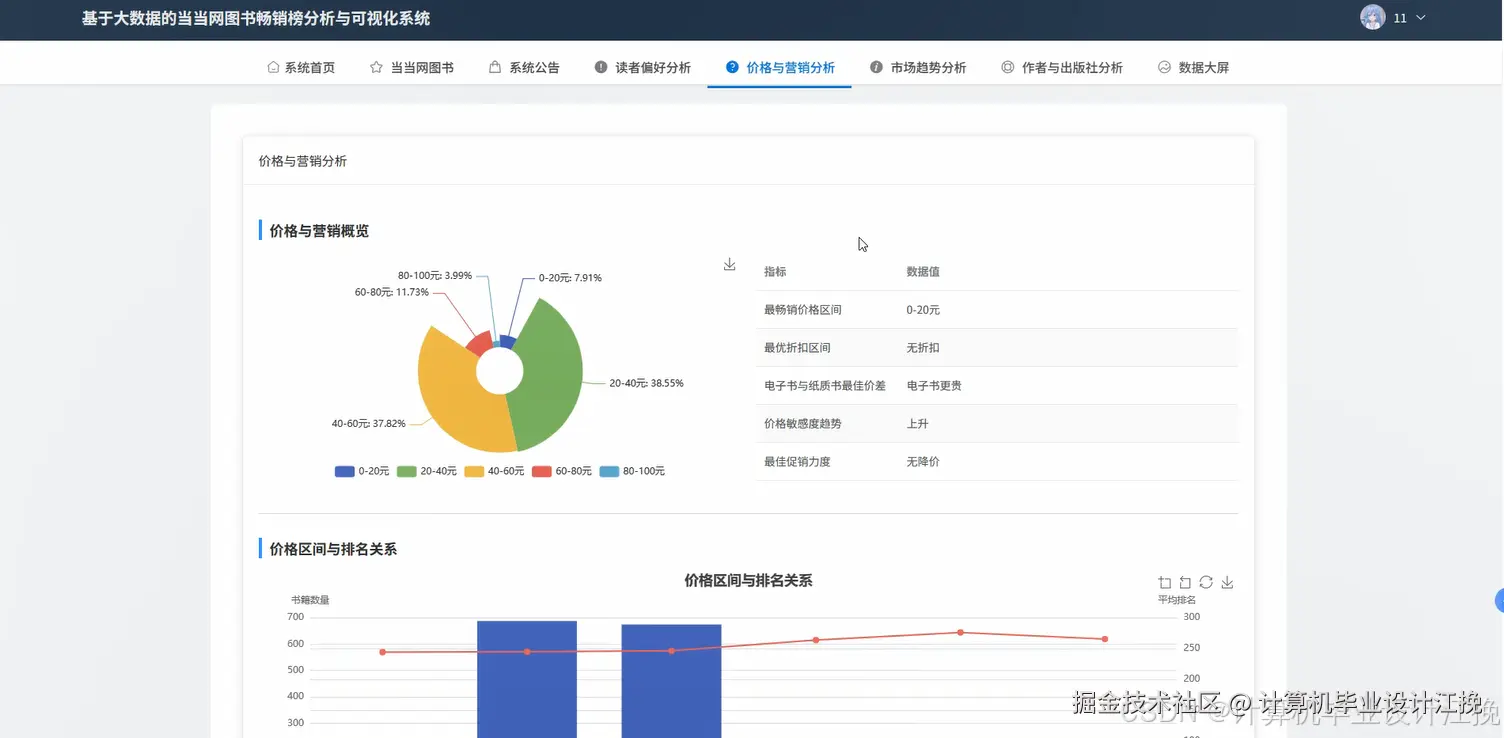The image size is (1504, 738).
Task: Select the 最畅销价格区间 table cell
Action: point(803,310)
